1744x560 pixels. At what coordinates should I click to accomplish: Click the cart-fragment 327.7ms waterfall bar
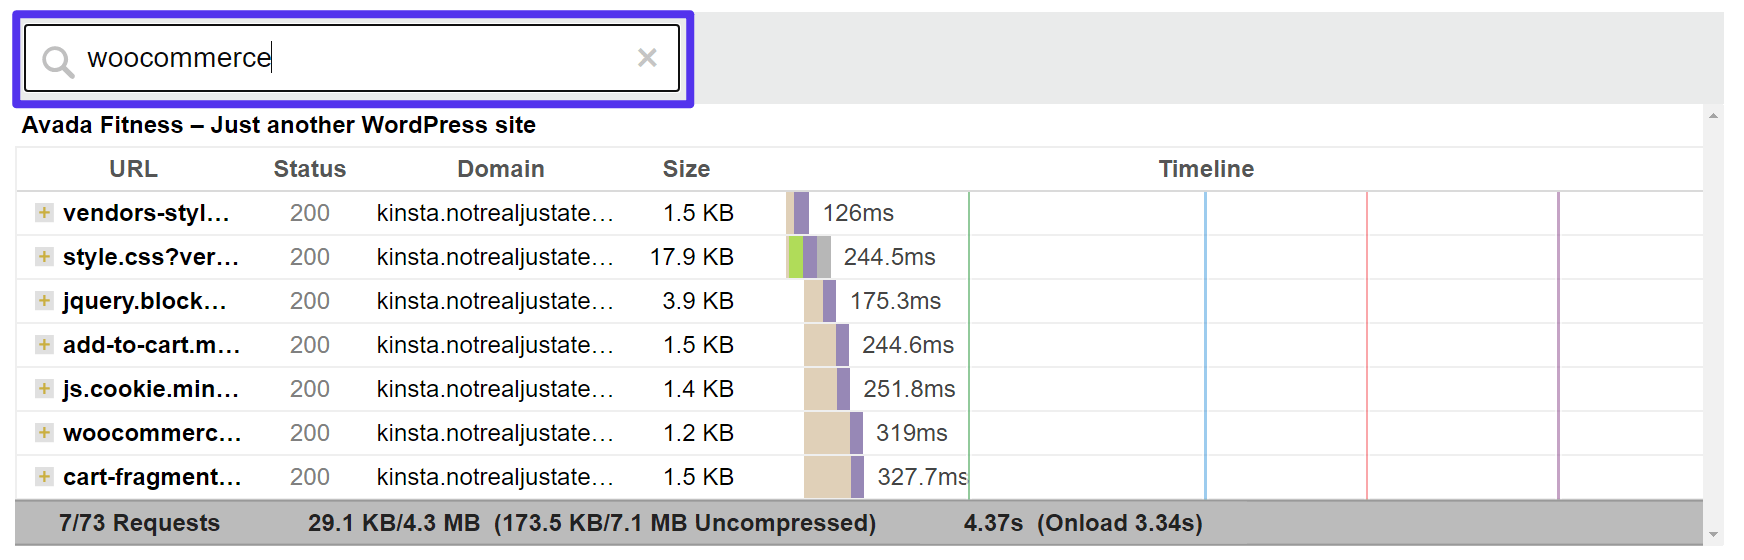point(833,477)
